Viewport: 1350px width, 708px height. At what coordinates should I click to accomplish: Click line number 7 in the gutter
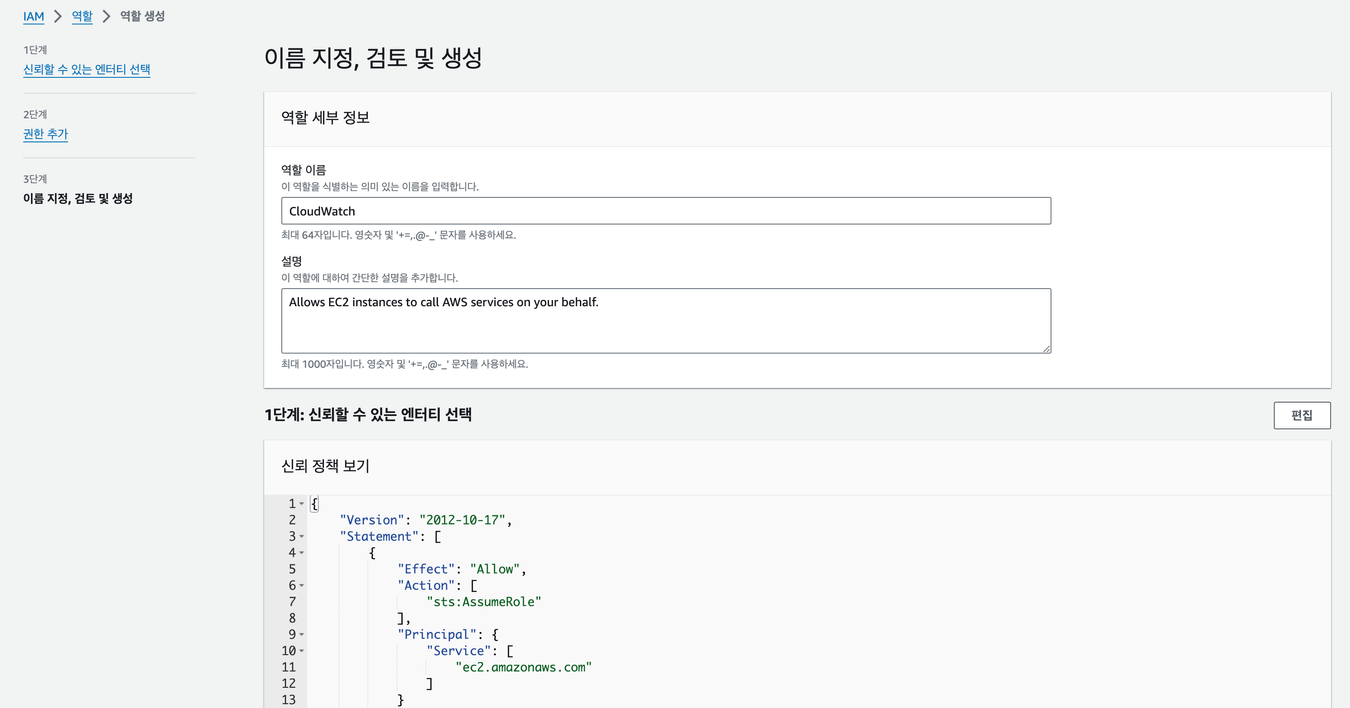[292, 602]
